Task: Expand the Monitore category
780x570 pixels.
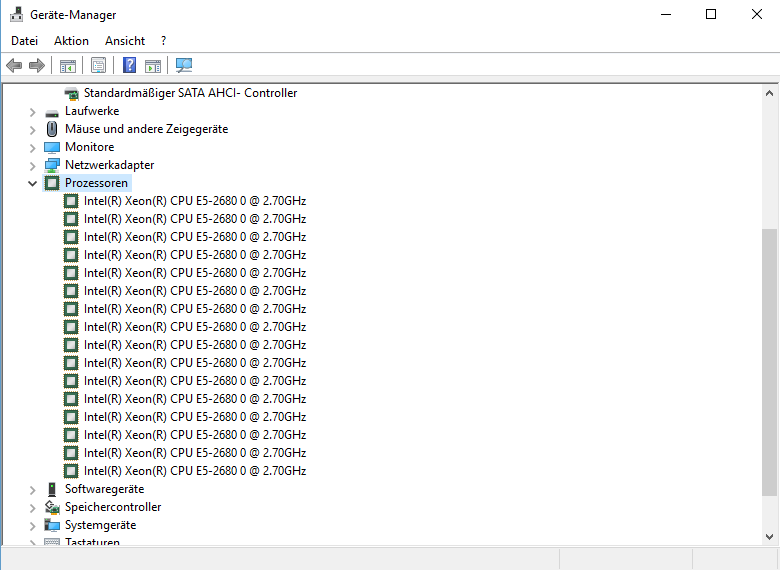Action: click(32, 148)
